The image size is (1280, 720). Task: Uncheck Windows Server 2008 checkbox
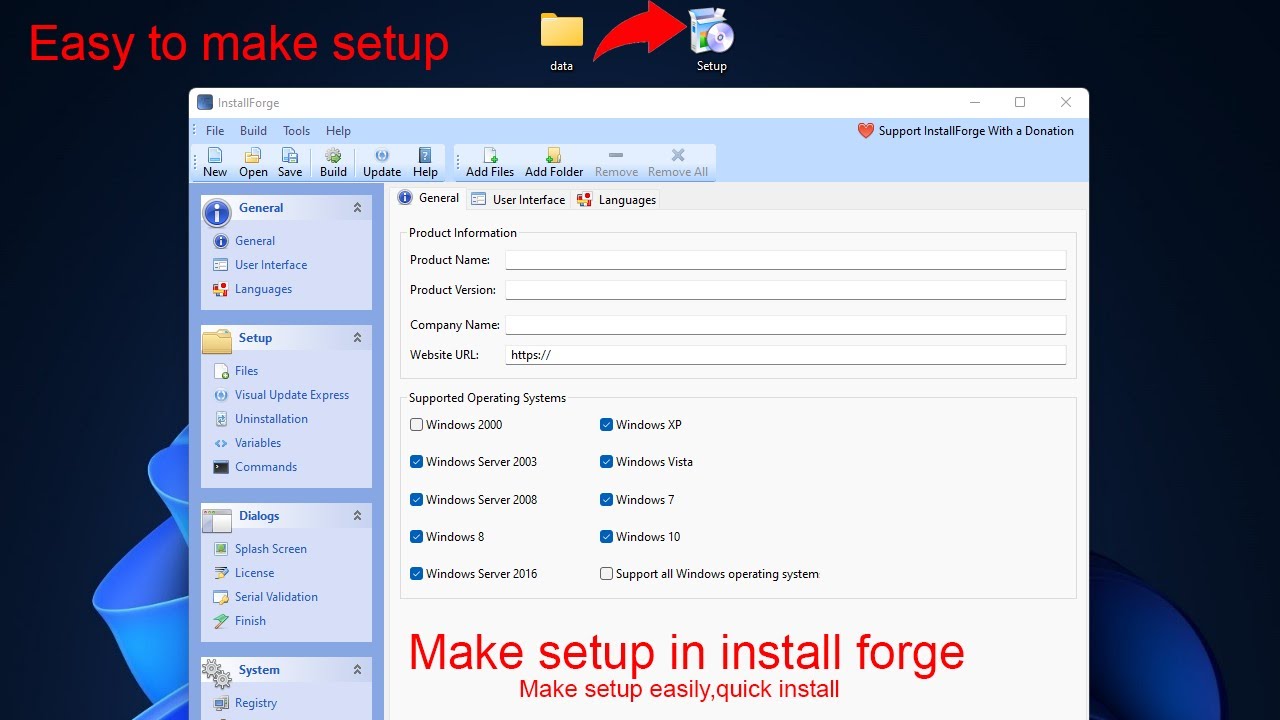pyautogui.click(x=416, y=500)
